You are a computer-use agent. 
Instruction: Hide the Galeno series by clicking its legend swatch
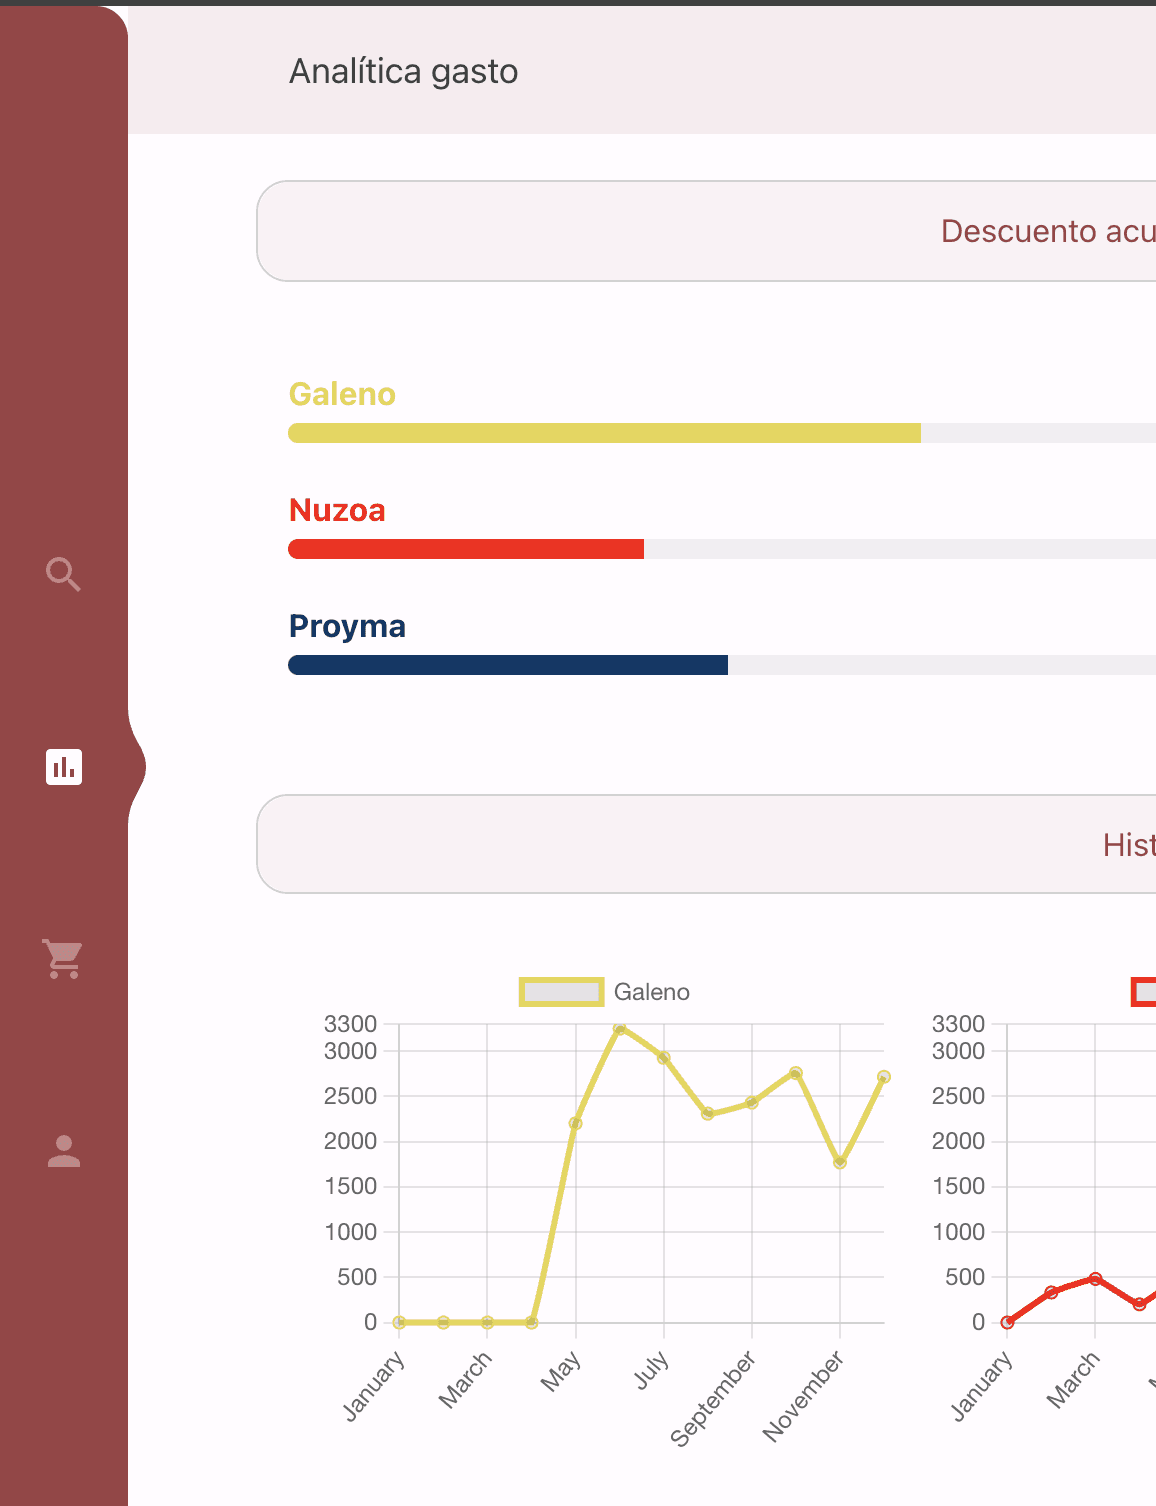[x=562, y=991]
